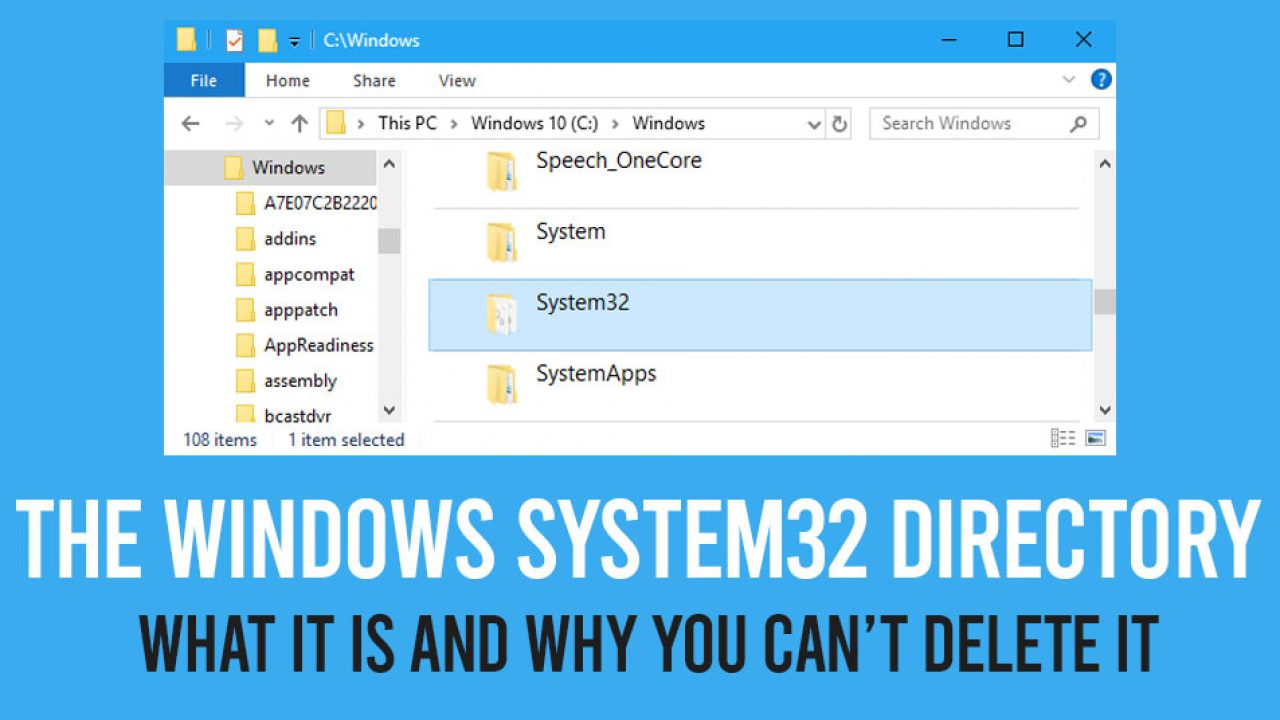1280x720 pixels.
Task: Click the navigation pane scroll down arrow
Action: (389, 410)
